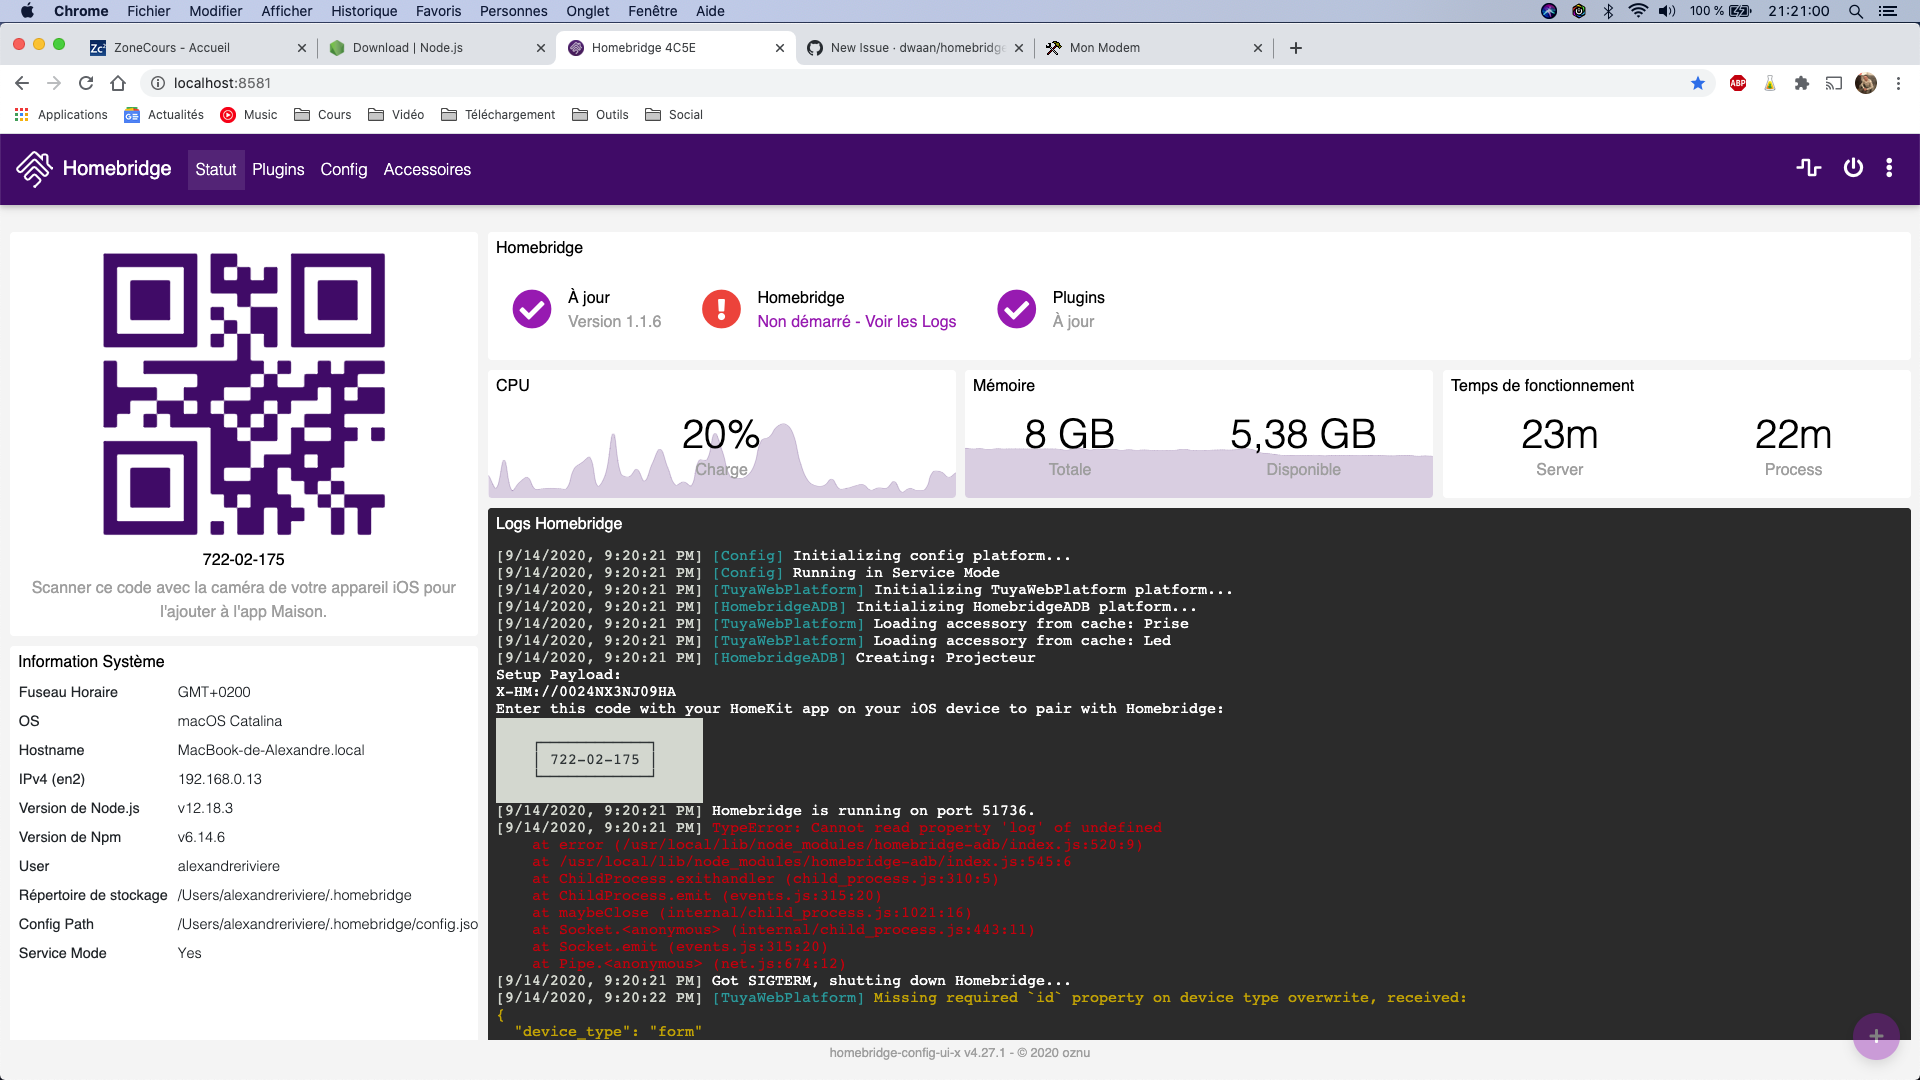
Task: Click the oznu link in the footer
Action: pyautogui.click(x=1075, y=1053)
